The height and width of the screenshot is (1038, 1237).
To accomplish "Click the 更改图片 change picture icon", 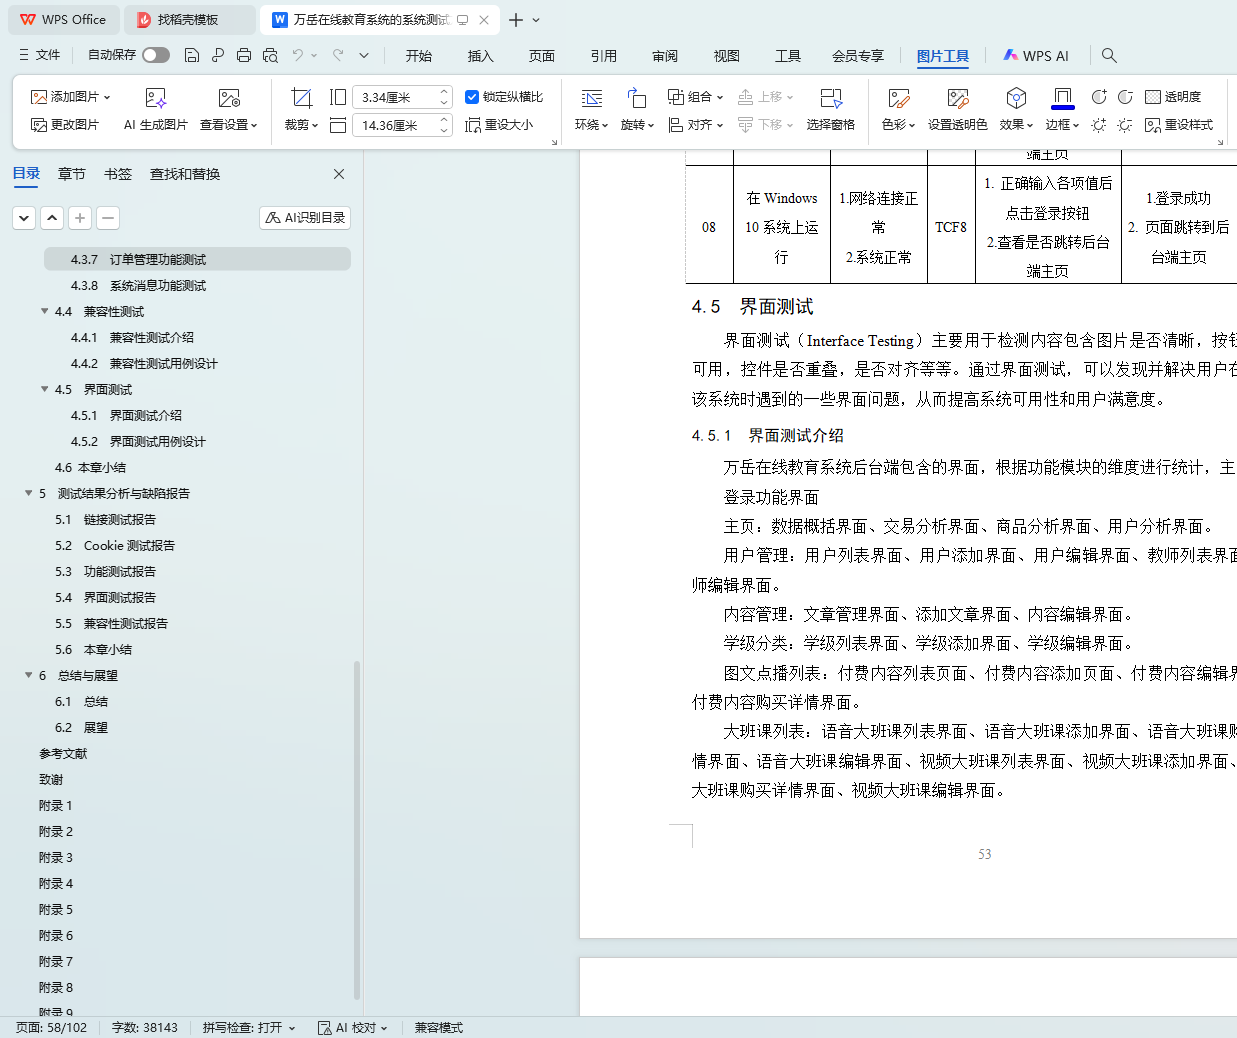I will click(x=39, y=125).
